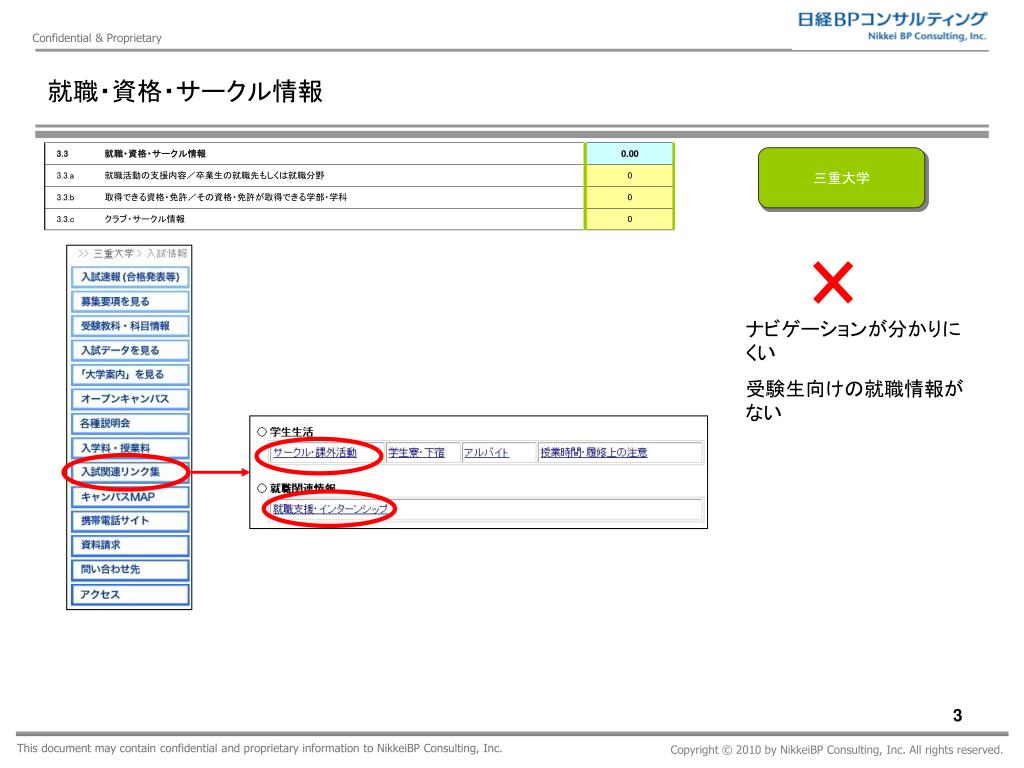
Task: Click the Copyright 2010 NikkeiBP footer text
Action: point(836,750)
